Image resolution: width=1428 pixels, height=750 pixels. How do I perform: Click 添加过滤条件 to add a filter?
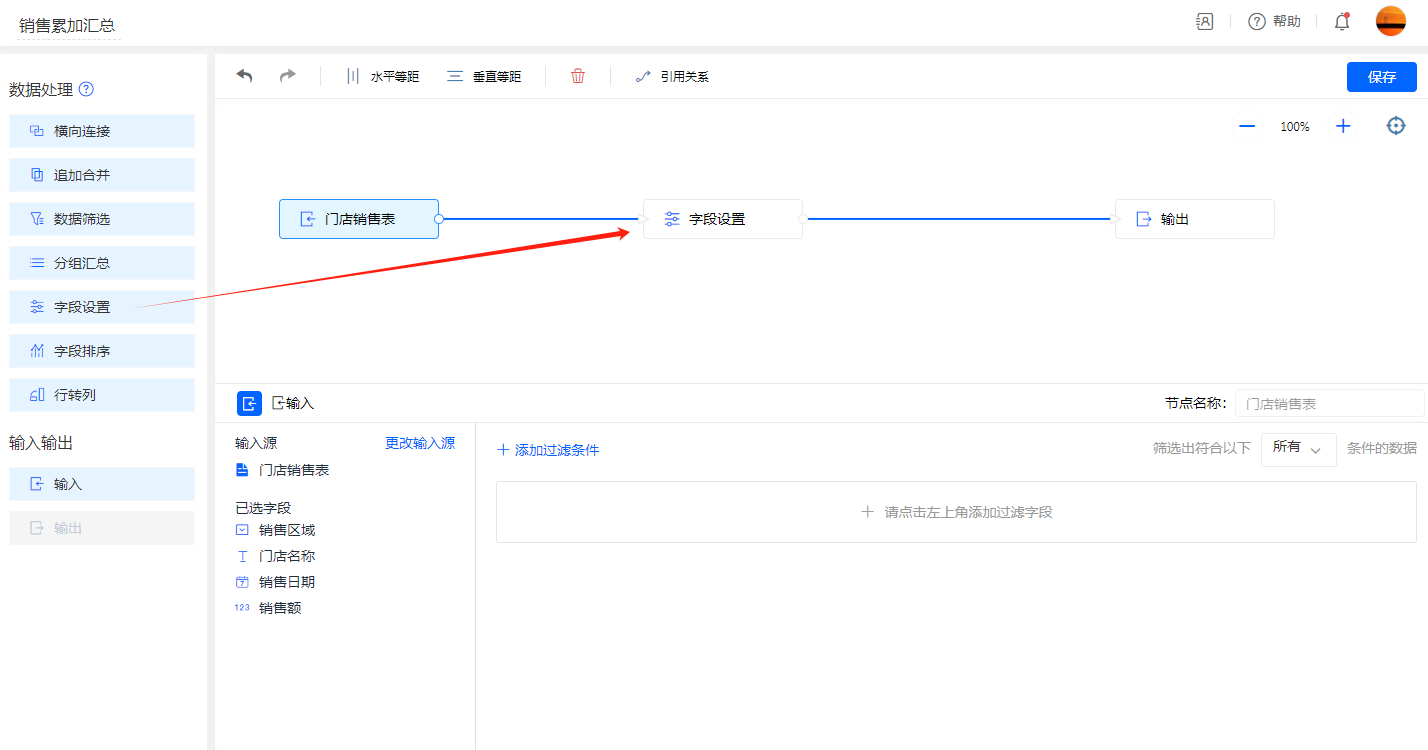coord(548,450)
